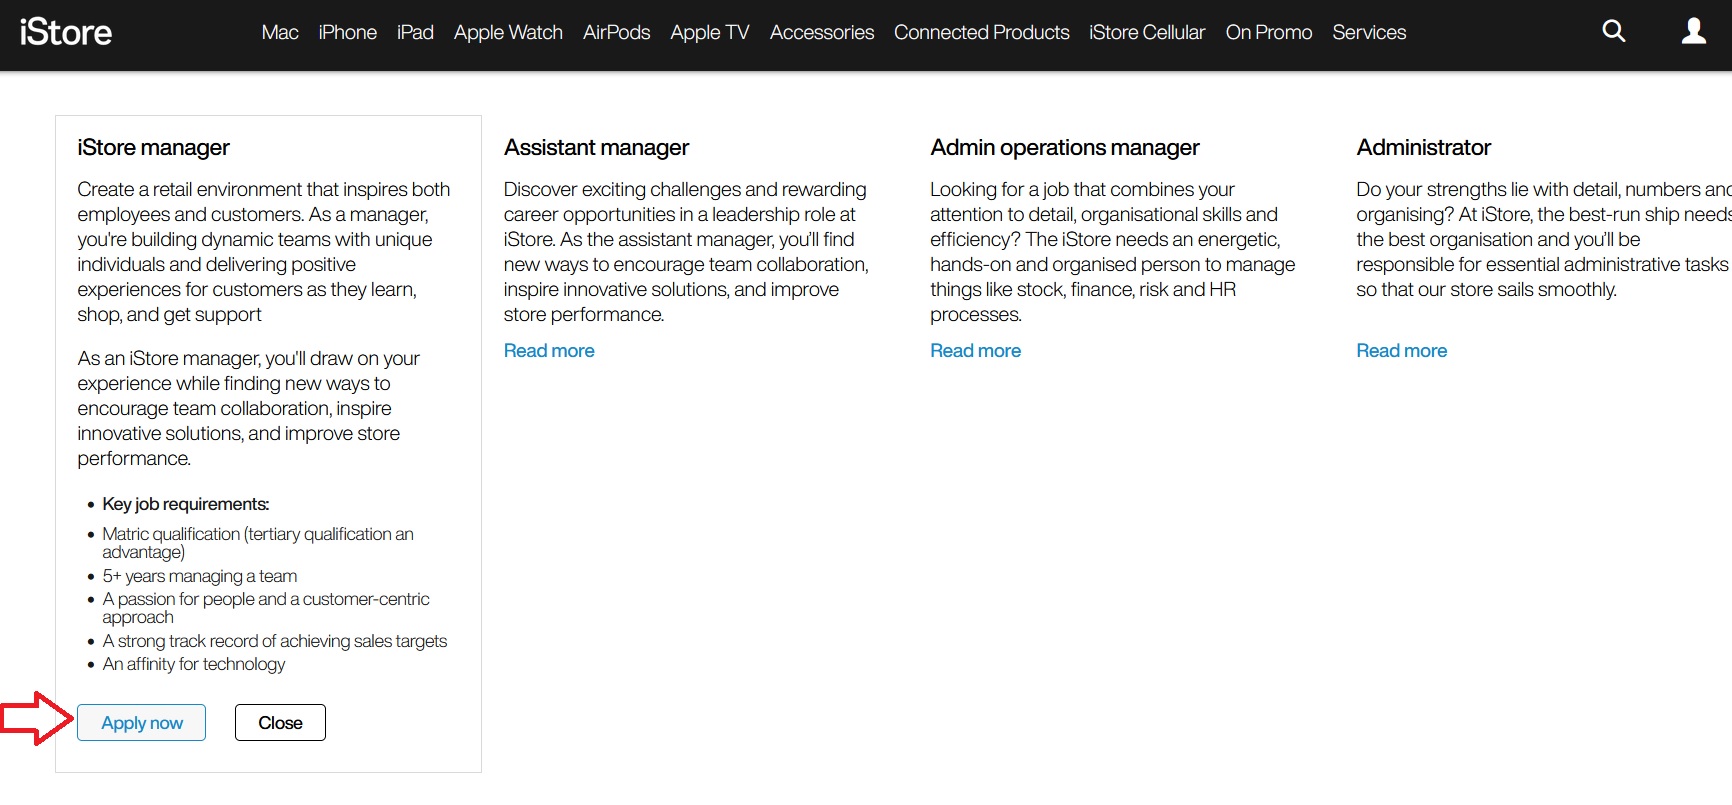The image size is (1732, 805).
Task: Select Connected Products in navigation
Action: 981,32
